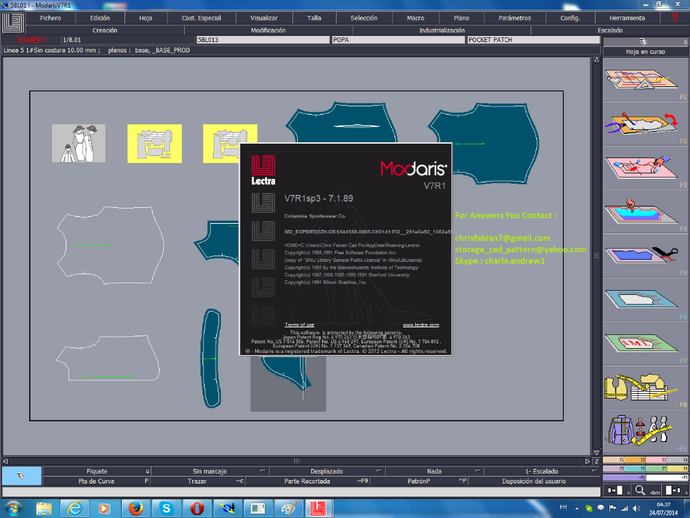Select the grey garment sketch thumbnail
The width and height of the screenshot is (690, 518).
click(x=78, y=143)
